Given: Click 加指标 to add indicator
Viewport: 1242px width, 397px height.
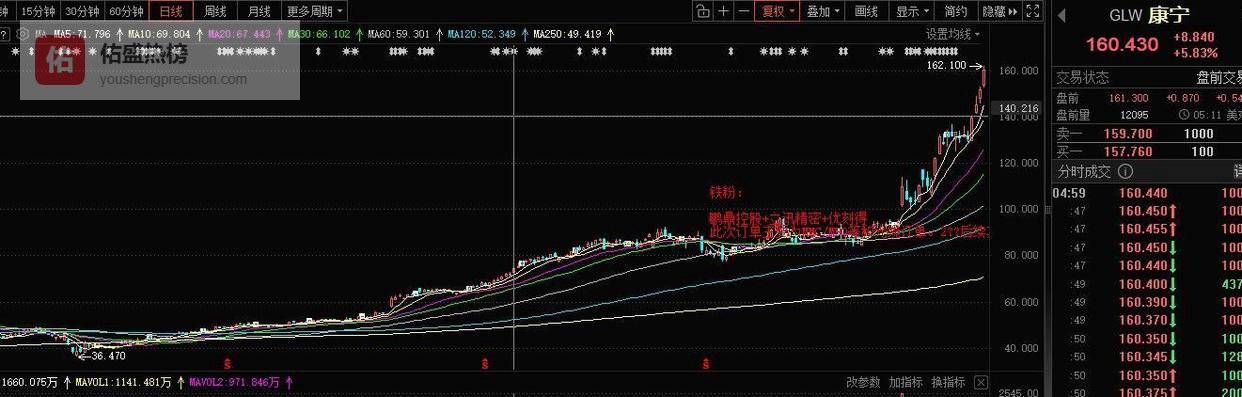Looking at the screenshot, I should [x=906, y=382].
